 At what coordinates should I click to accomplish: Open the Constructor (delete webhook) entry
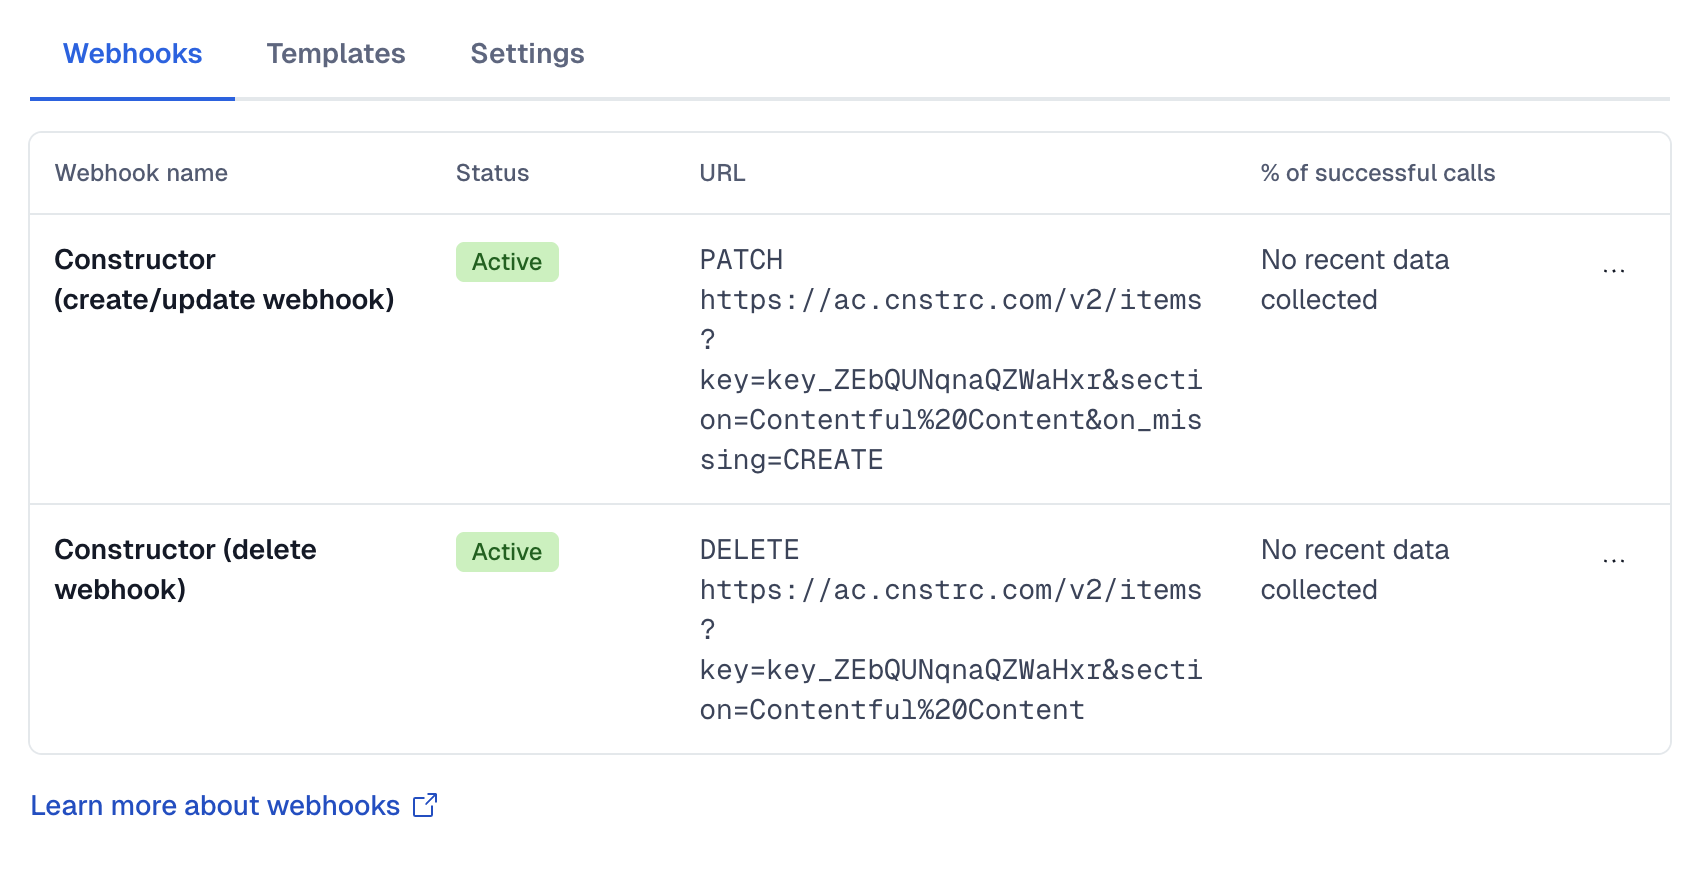[185, 570]
